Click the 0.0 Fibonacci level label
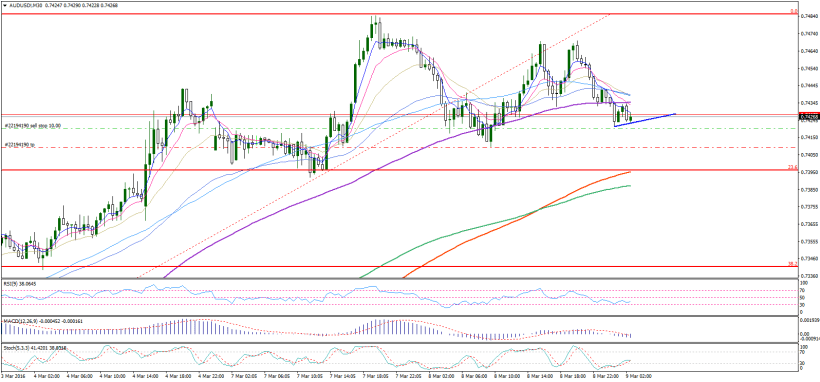The width and height of the screenshot is (820, 382). [793, 10]
